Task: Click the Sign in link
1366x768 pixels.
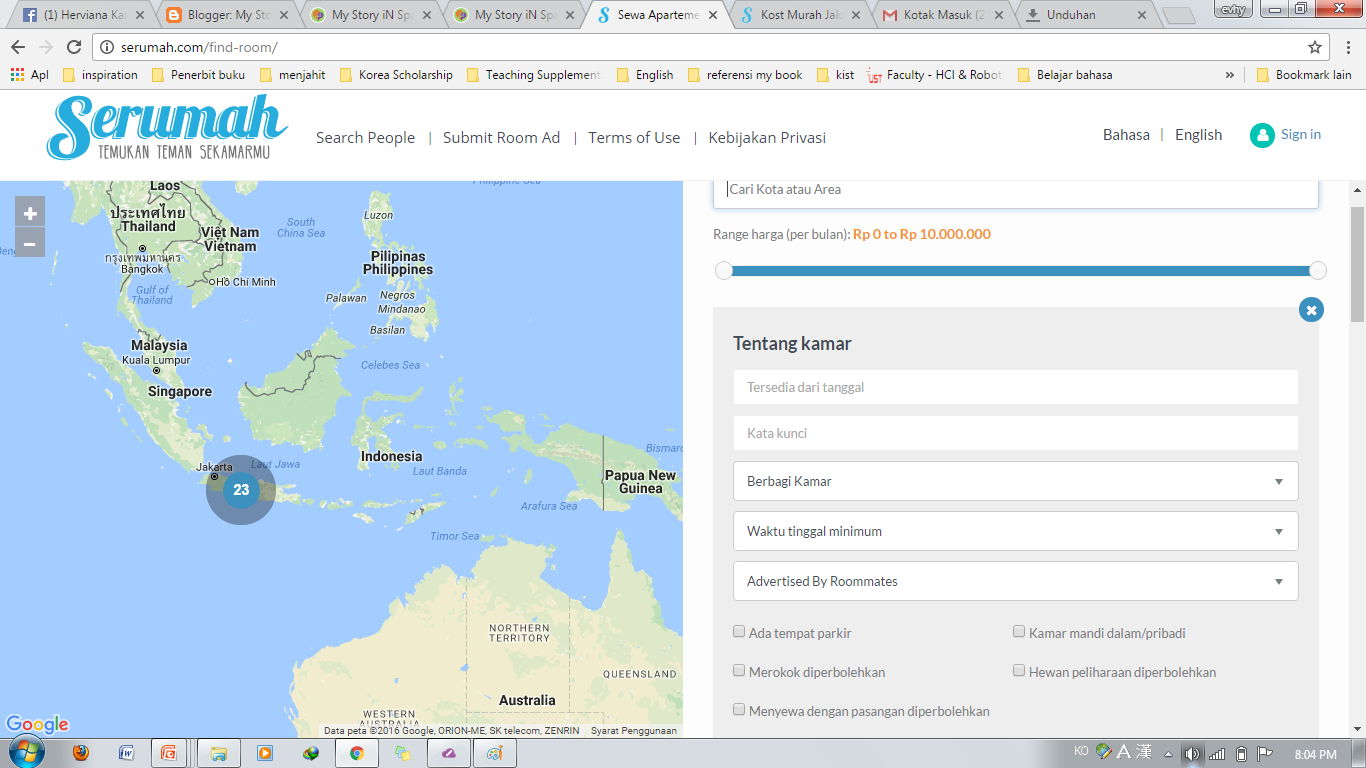Action: tap(1300, 134)
